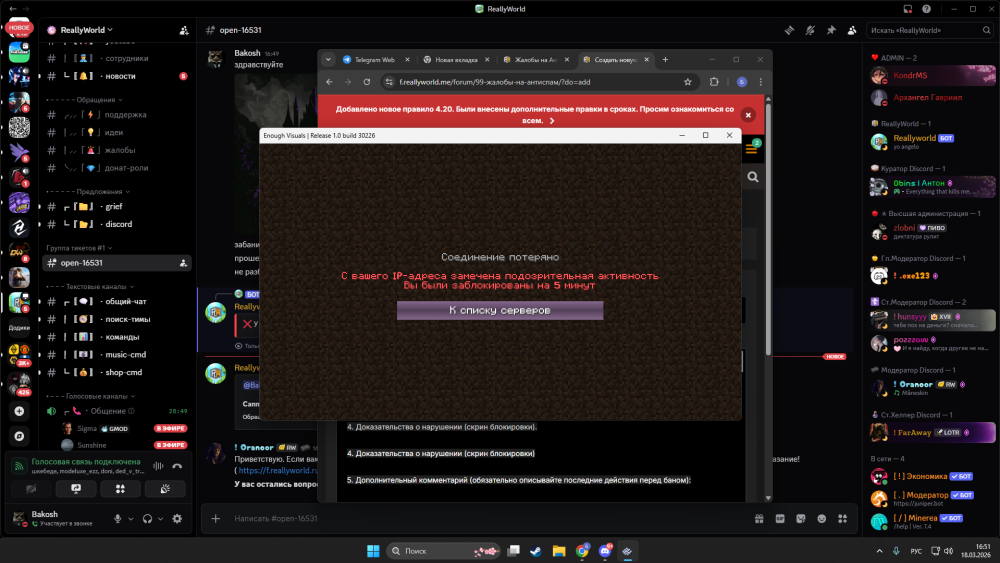Start screen share from the voice panel

click(x=76, y=489)
